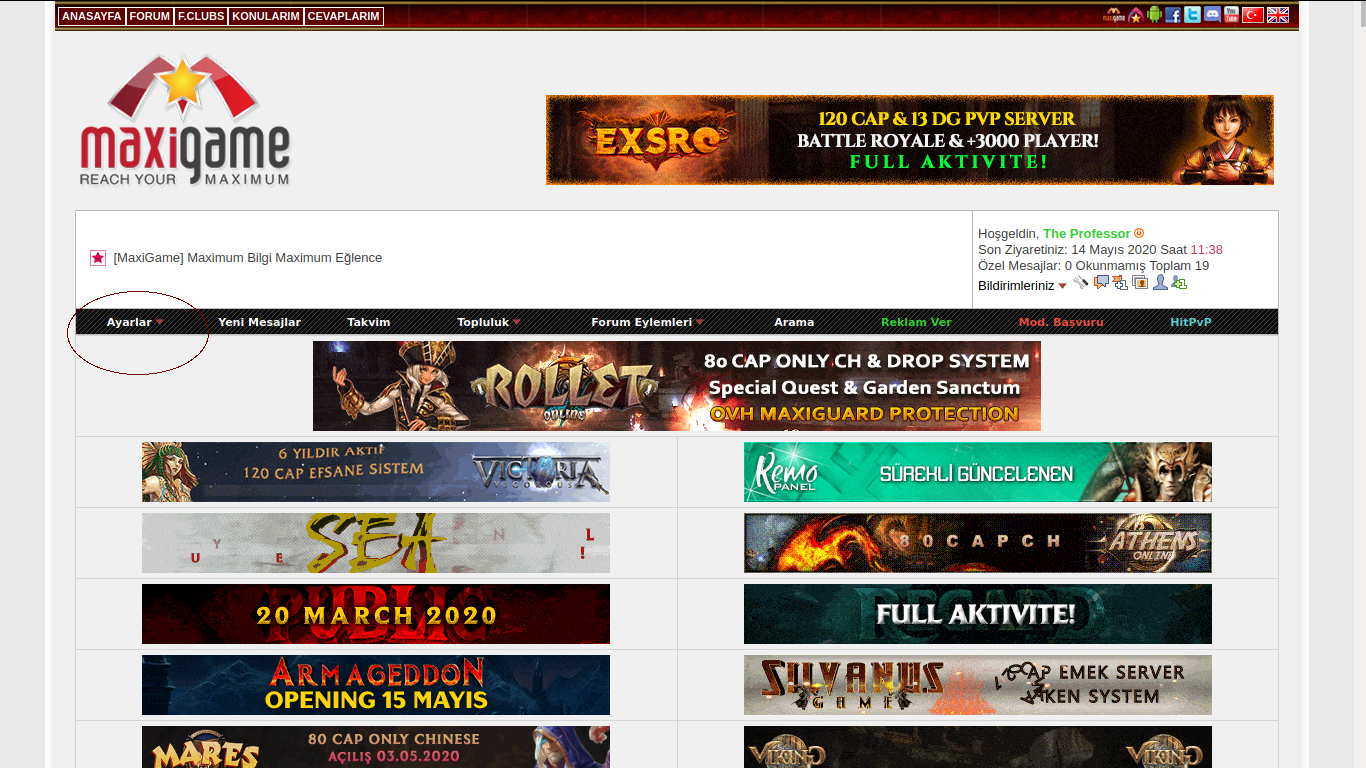Open the Mares 80 cap banner
This screenshot has width=1366, height=768.
[x=376, y=747]
